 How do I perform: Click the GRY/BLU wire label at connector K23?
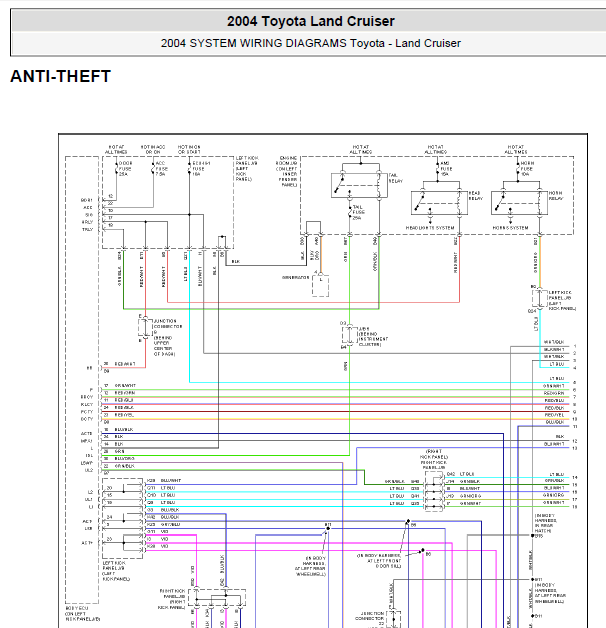point(170,524)
